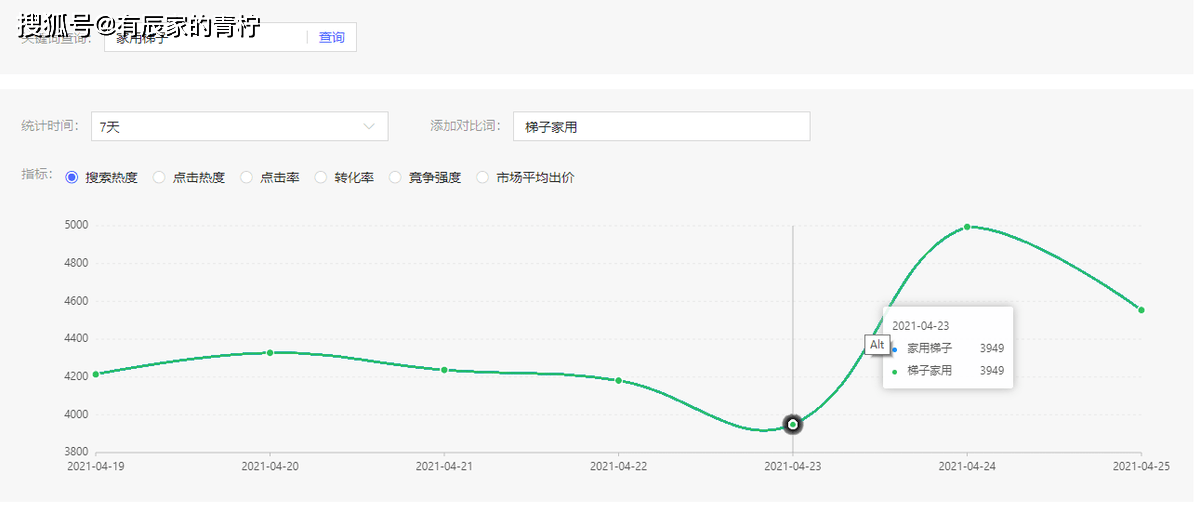
Task: Click the 2021-04-21 data point
Action: click(444, 370)
